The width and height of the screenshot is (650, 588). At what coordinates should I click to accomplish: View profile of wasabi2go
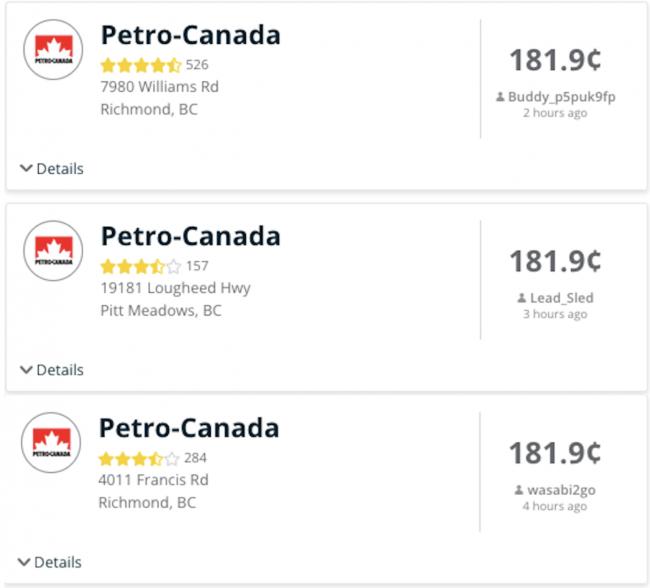coord(561,490)
